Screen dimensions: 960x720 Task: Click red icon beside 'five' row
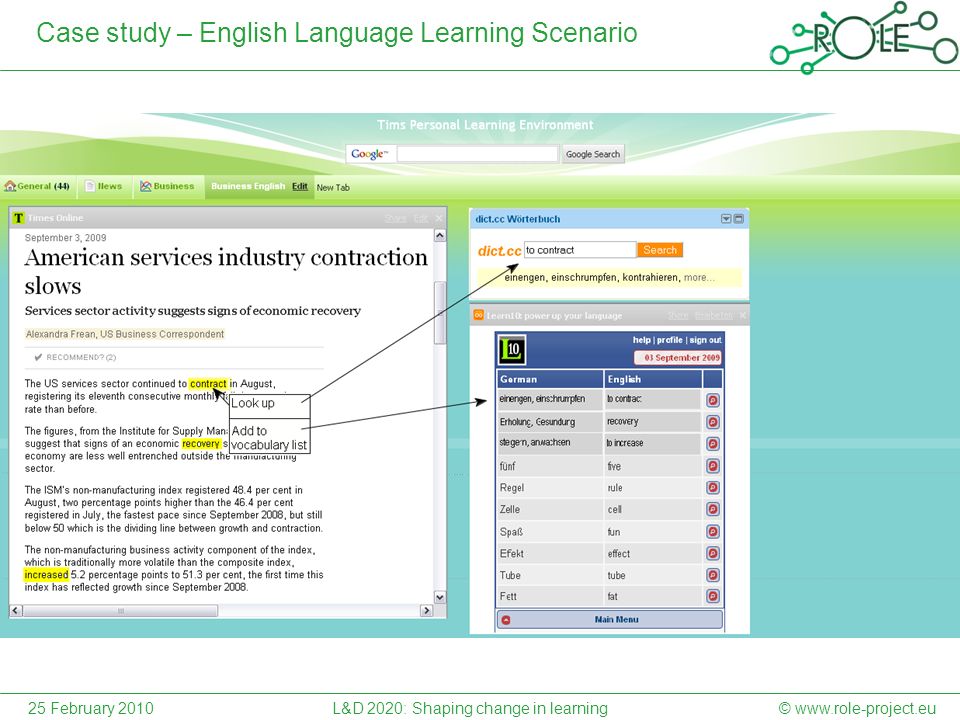pyautogui.click(x=713, y=466)
